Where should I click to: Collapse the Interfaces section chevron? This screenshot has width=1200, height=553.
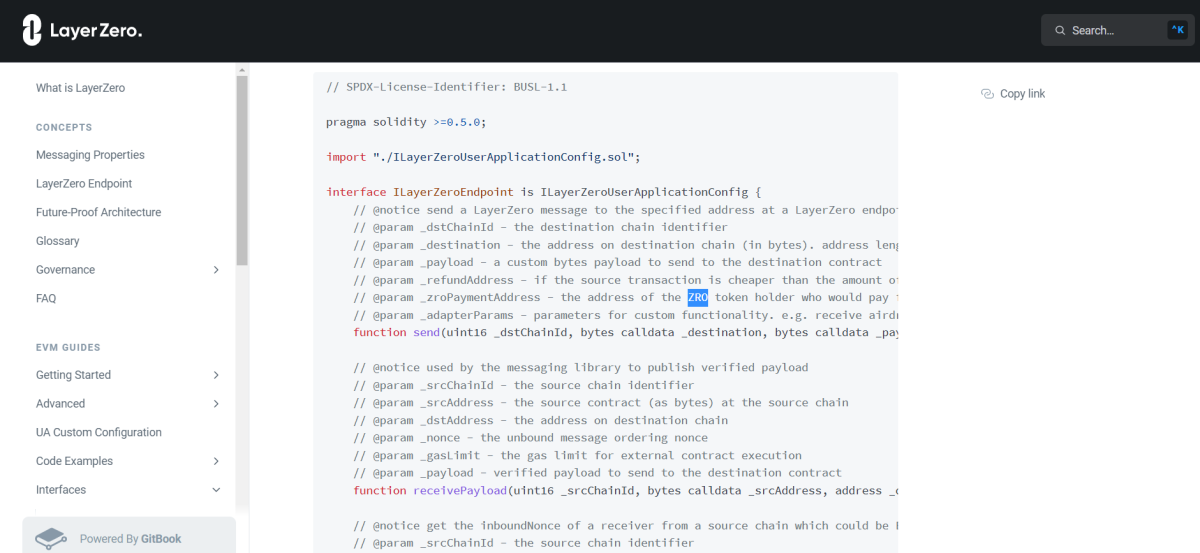pyautogui.click(x=216, y=490)
